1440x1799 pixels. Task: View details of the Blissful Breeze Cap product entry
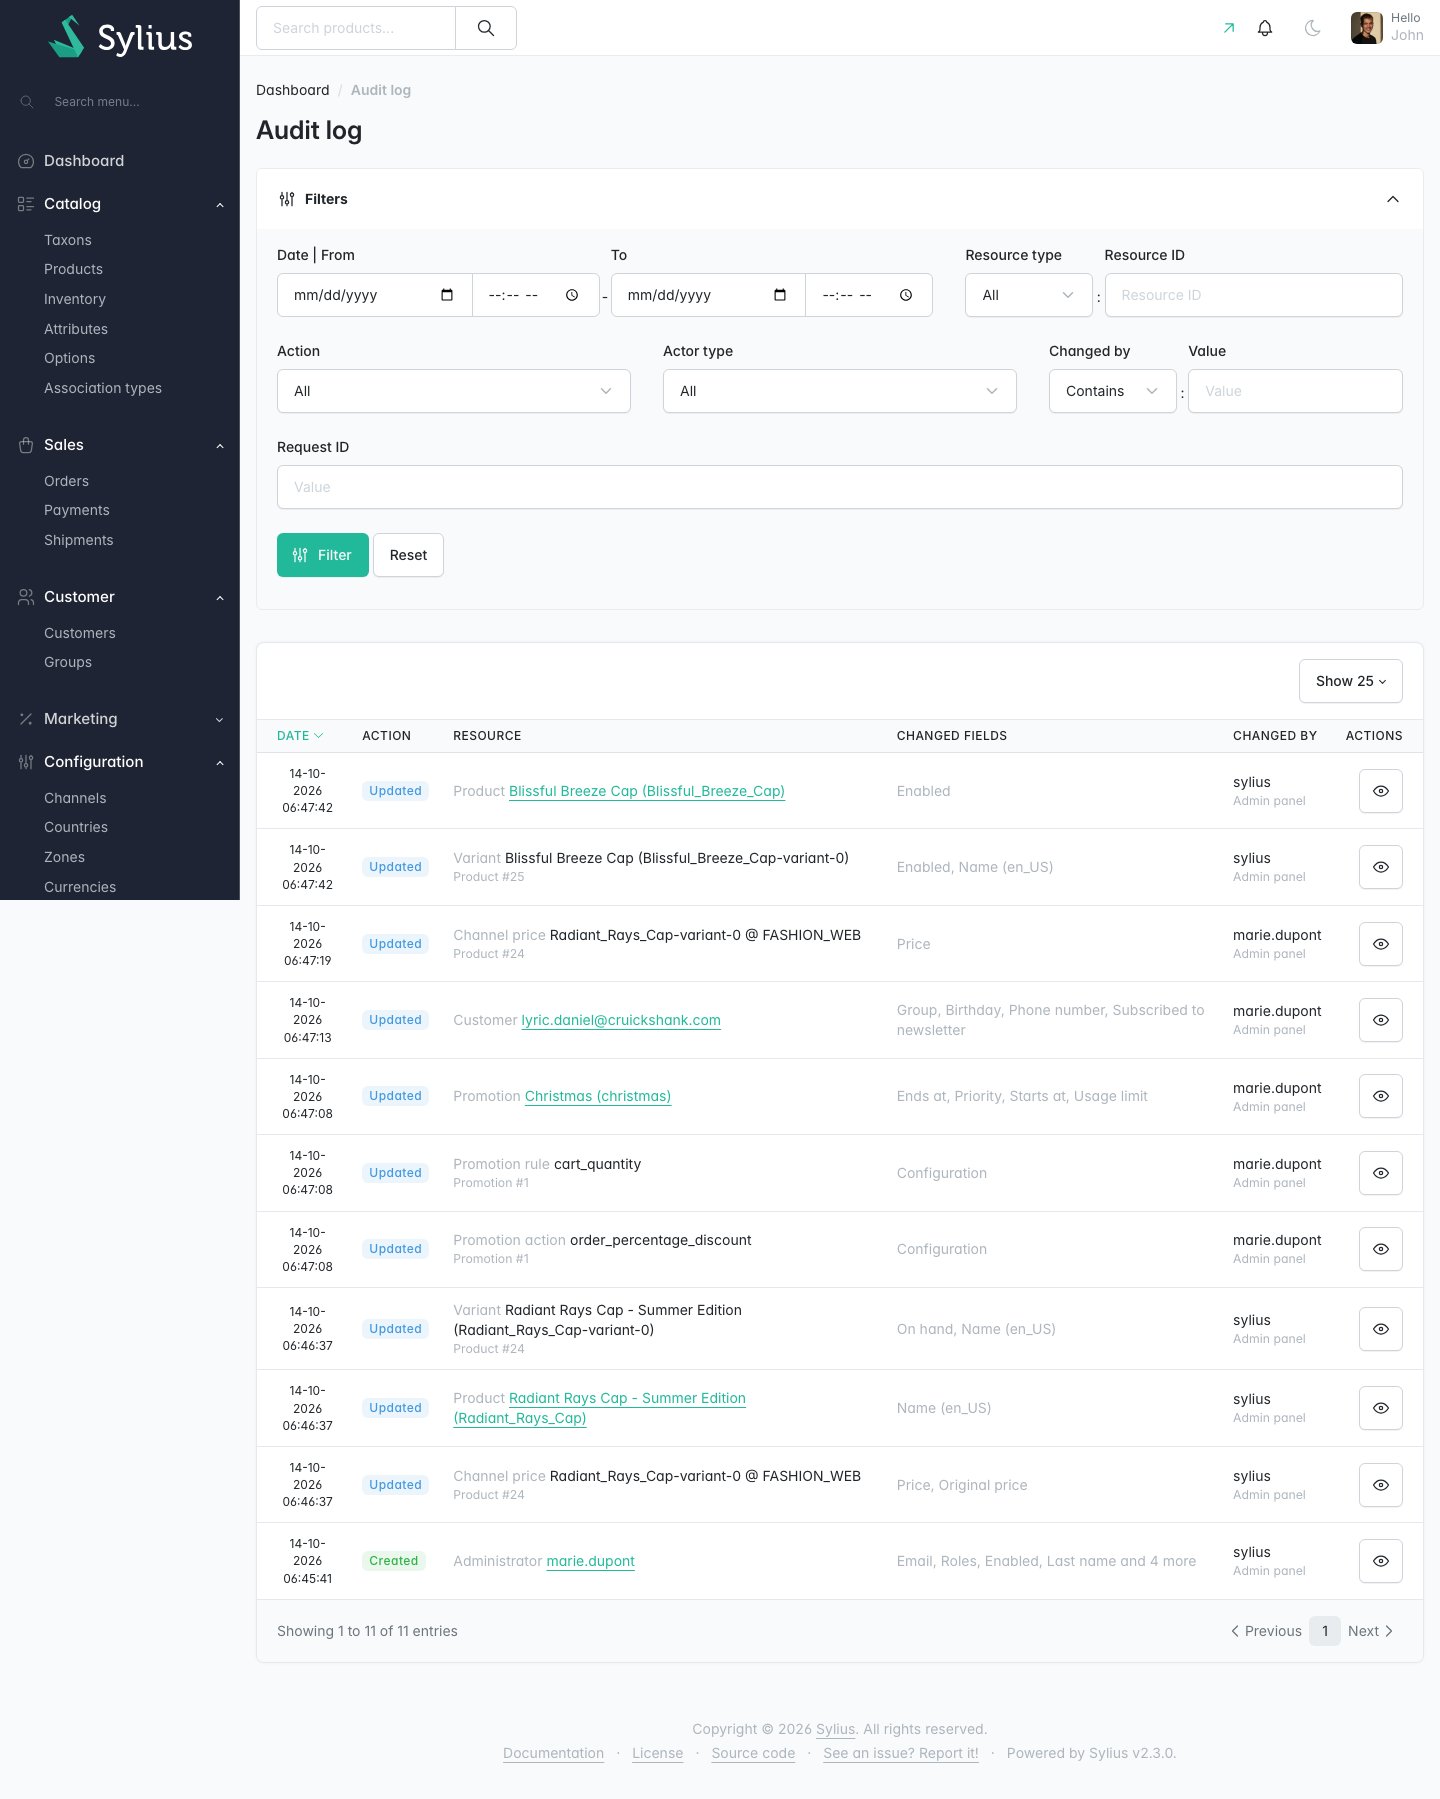pos(1380,791)
